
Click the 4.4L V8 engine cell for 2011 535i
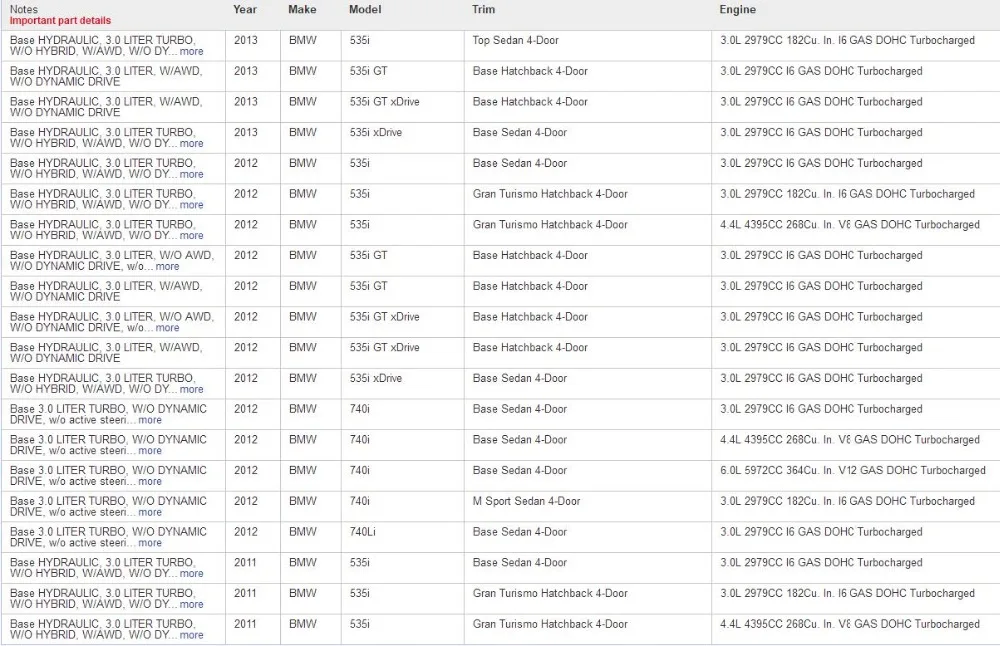(856, 629)
